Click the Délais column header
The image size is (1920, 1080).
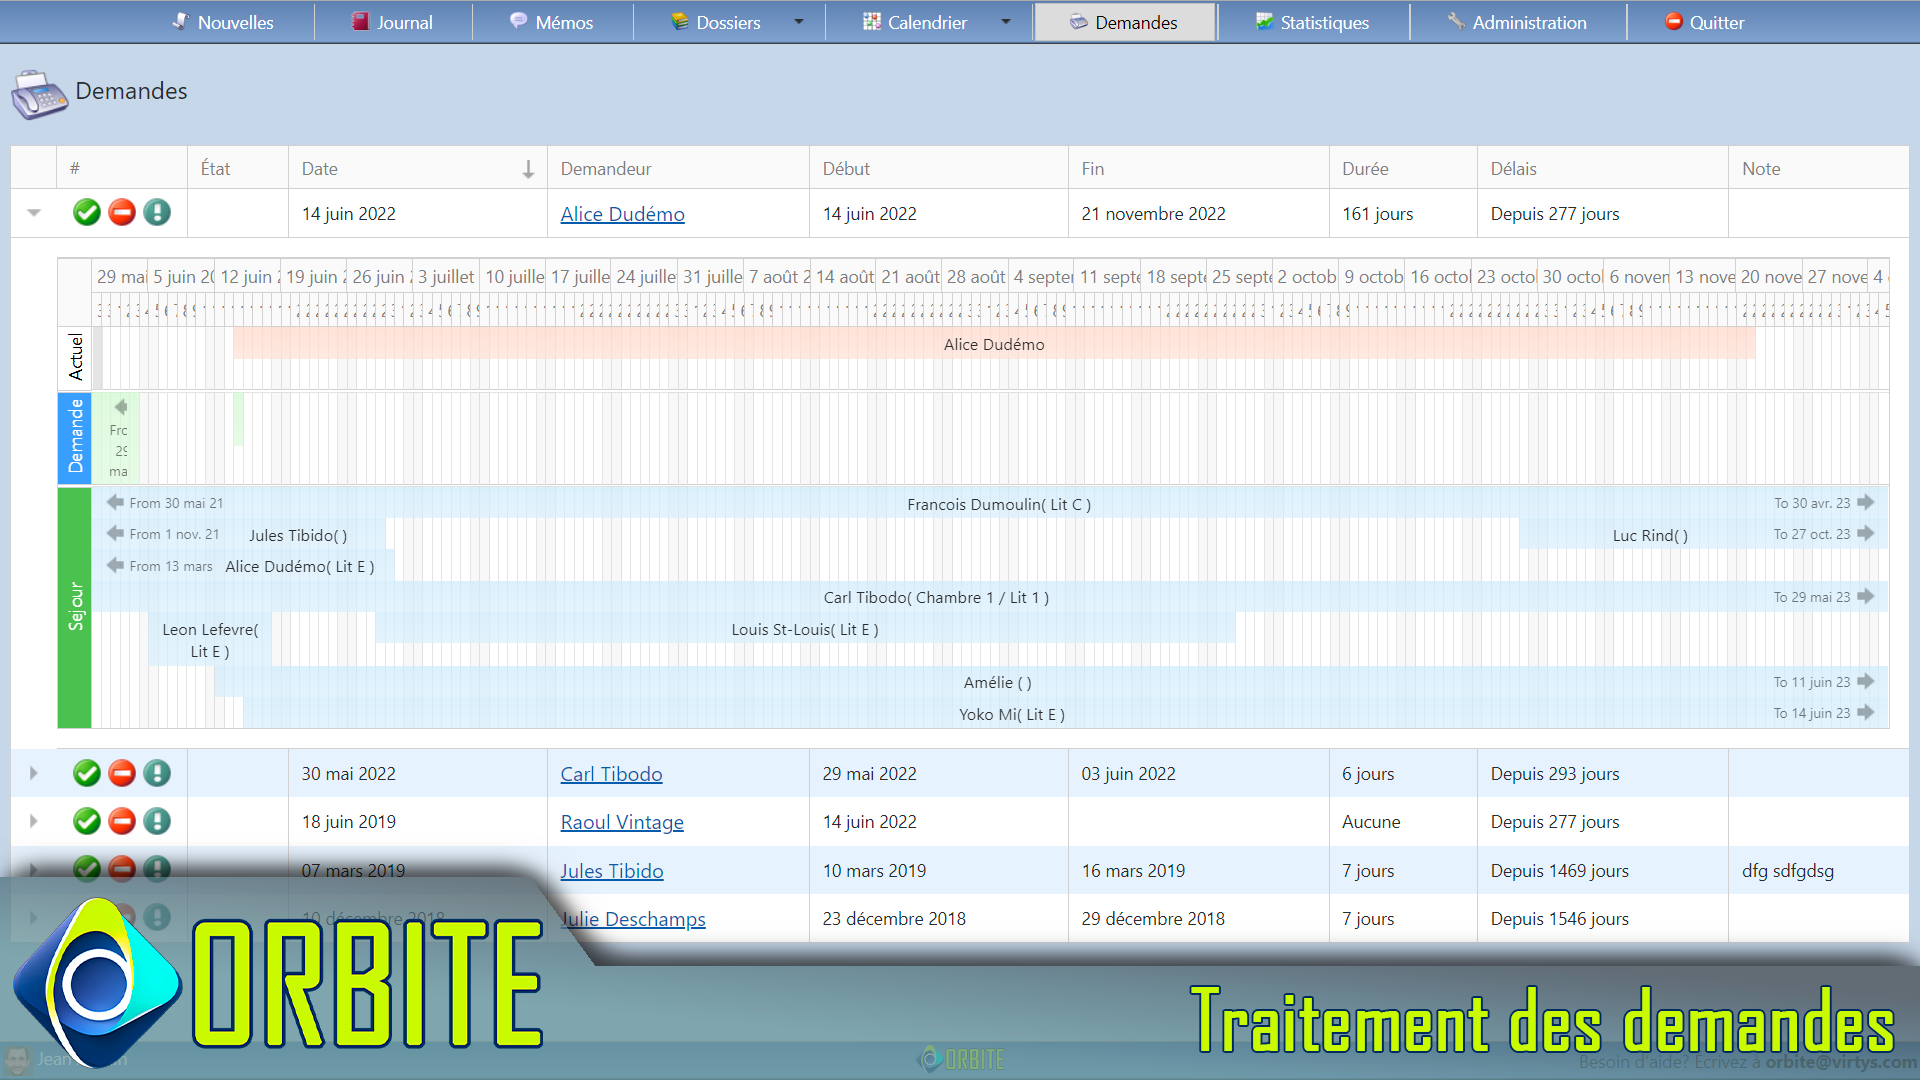pyautogui.click(x=1602, y=168)
